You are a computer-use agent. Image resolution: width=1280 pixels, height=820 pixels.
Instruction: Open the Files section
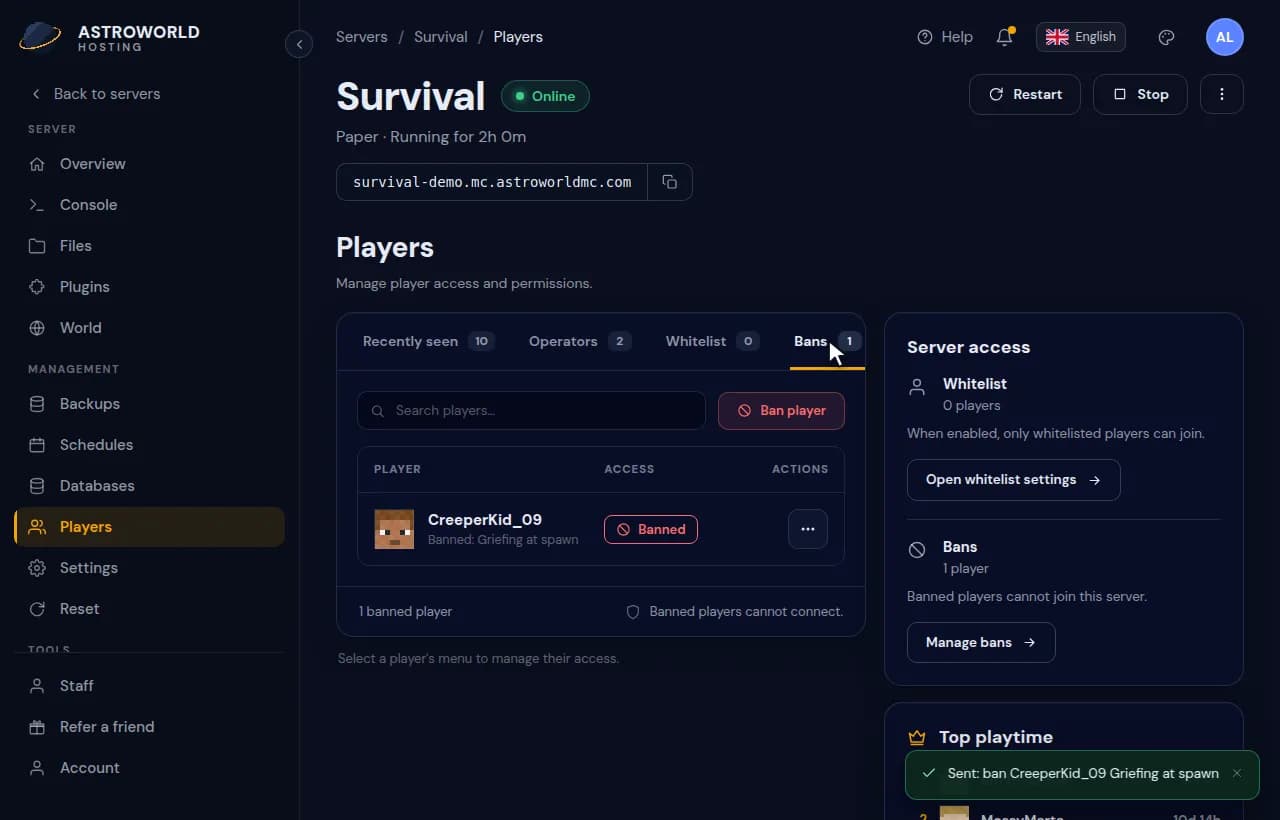[150, 246]
